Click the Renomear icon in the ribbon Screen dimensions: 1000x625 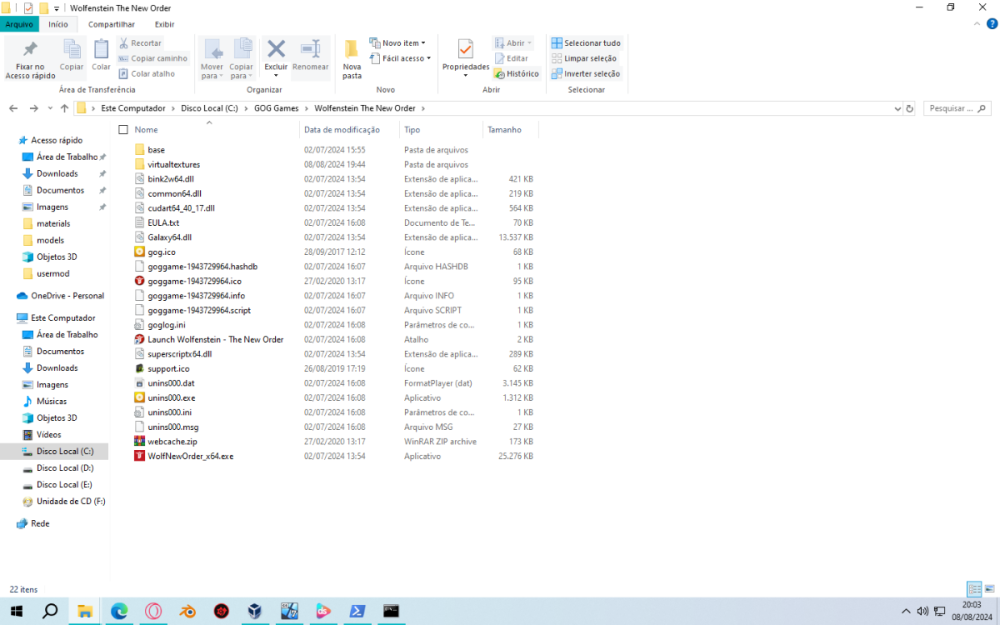click(310, 50)
